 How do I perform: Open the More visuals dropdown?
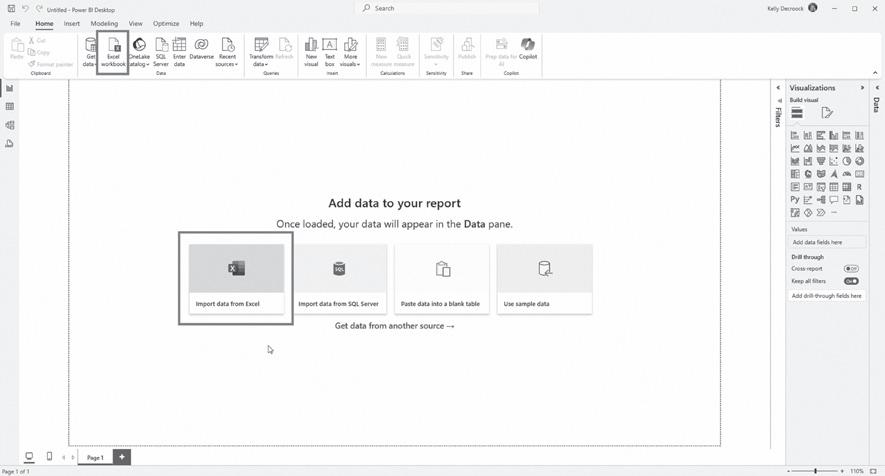(x=351, y=53)
